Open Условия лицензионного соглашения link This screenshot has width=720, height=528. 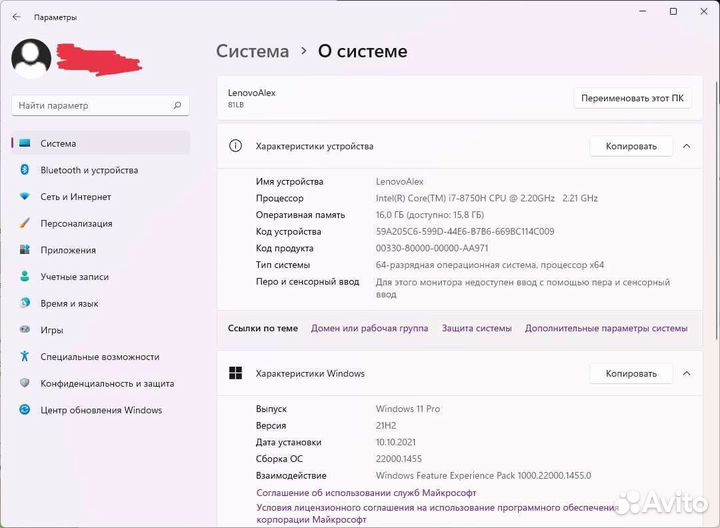pos(437,513)
